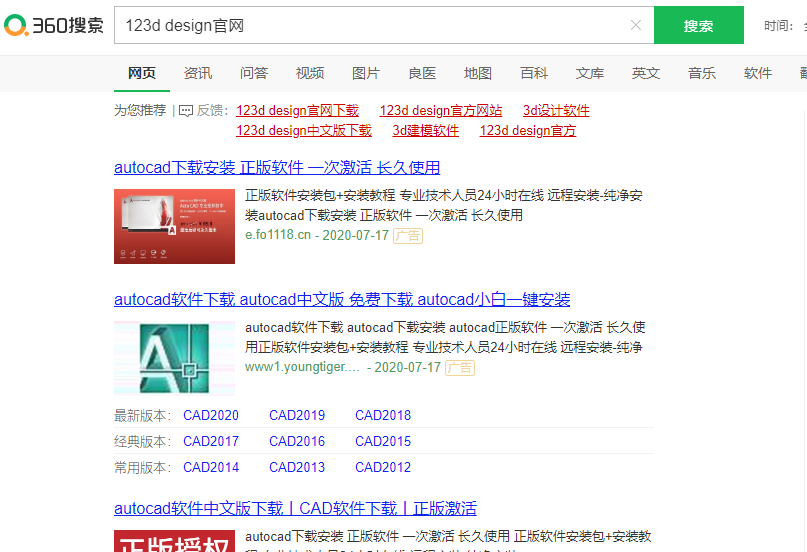Viewport: 807px width, 552px height.
Task: Click the 经典版本 row label
Action: pos(143,442)
